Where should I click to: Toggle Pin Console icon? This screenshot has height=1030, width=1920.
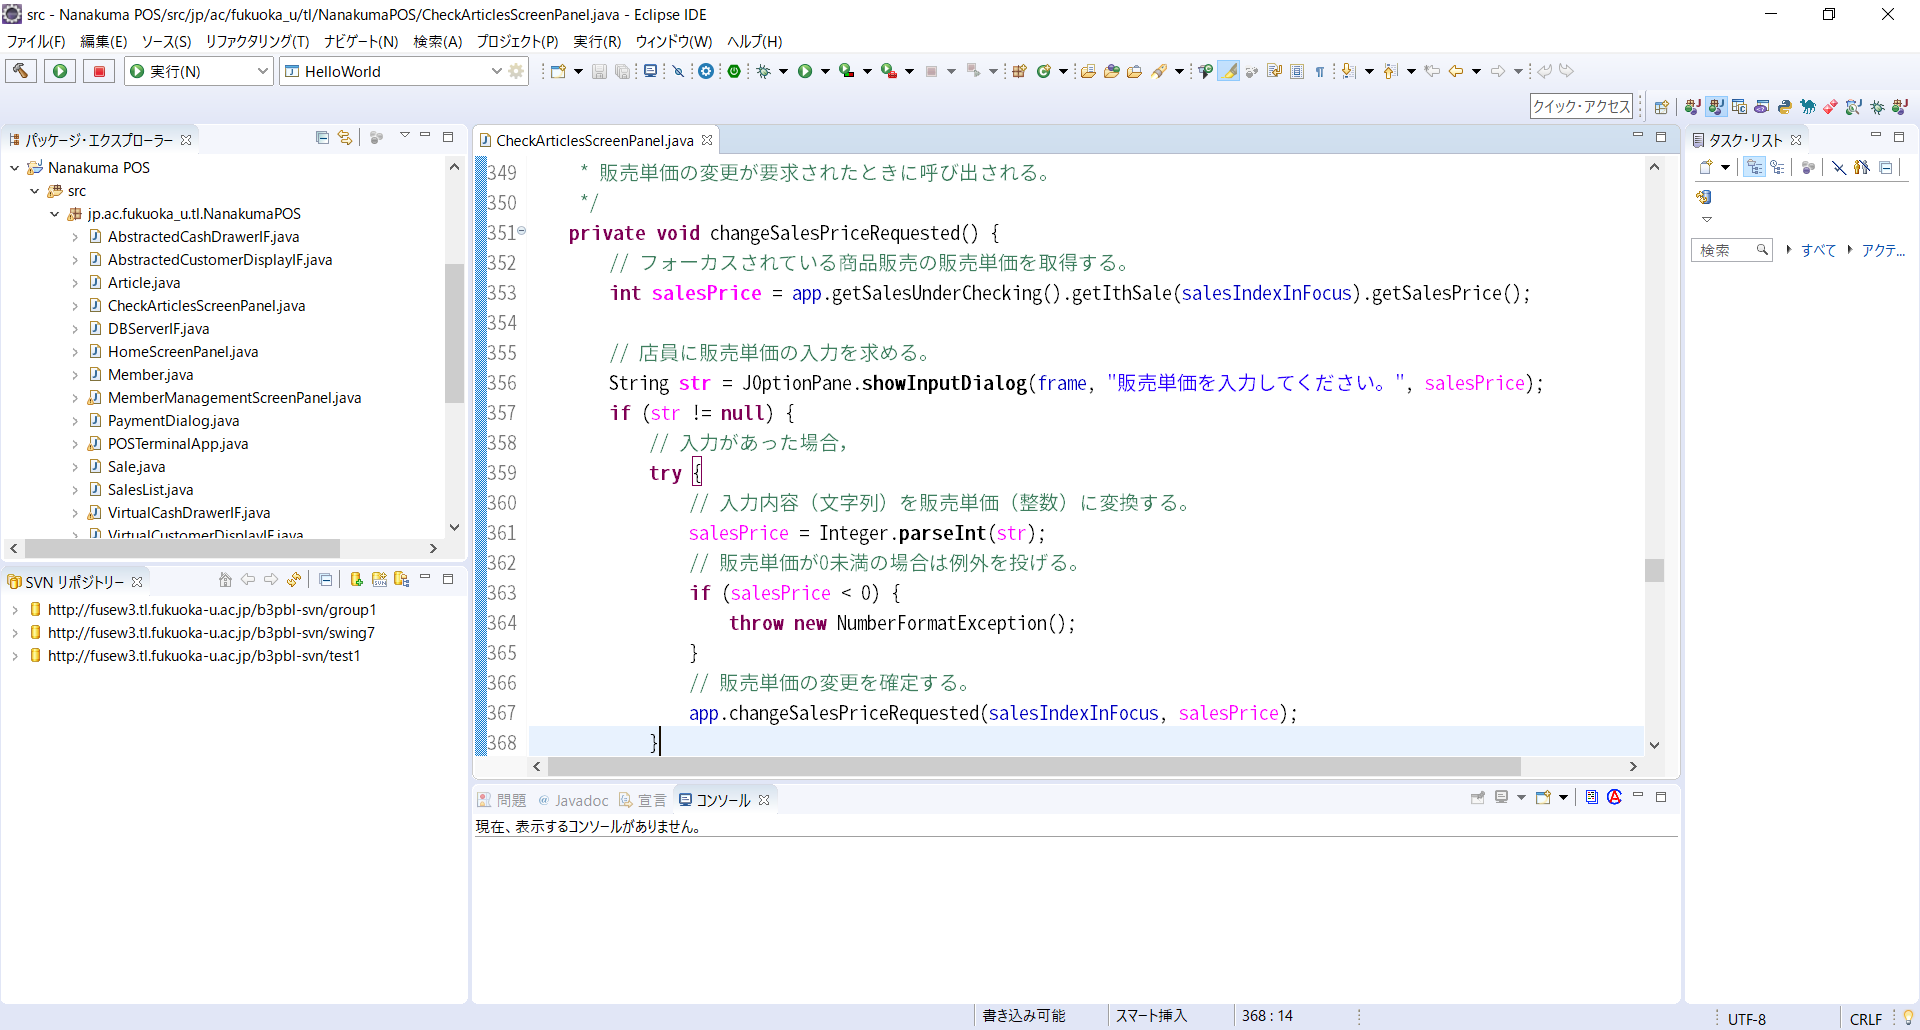[1478, 798]
